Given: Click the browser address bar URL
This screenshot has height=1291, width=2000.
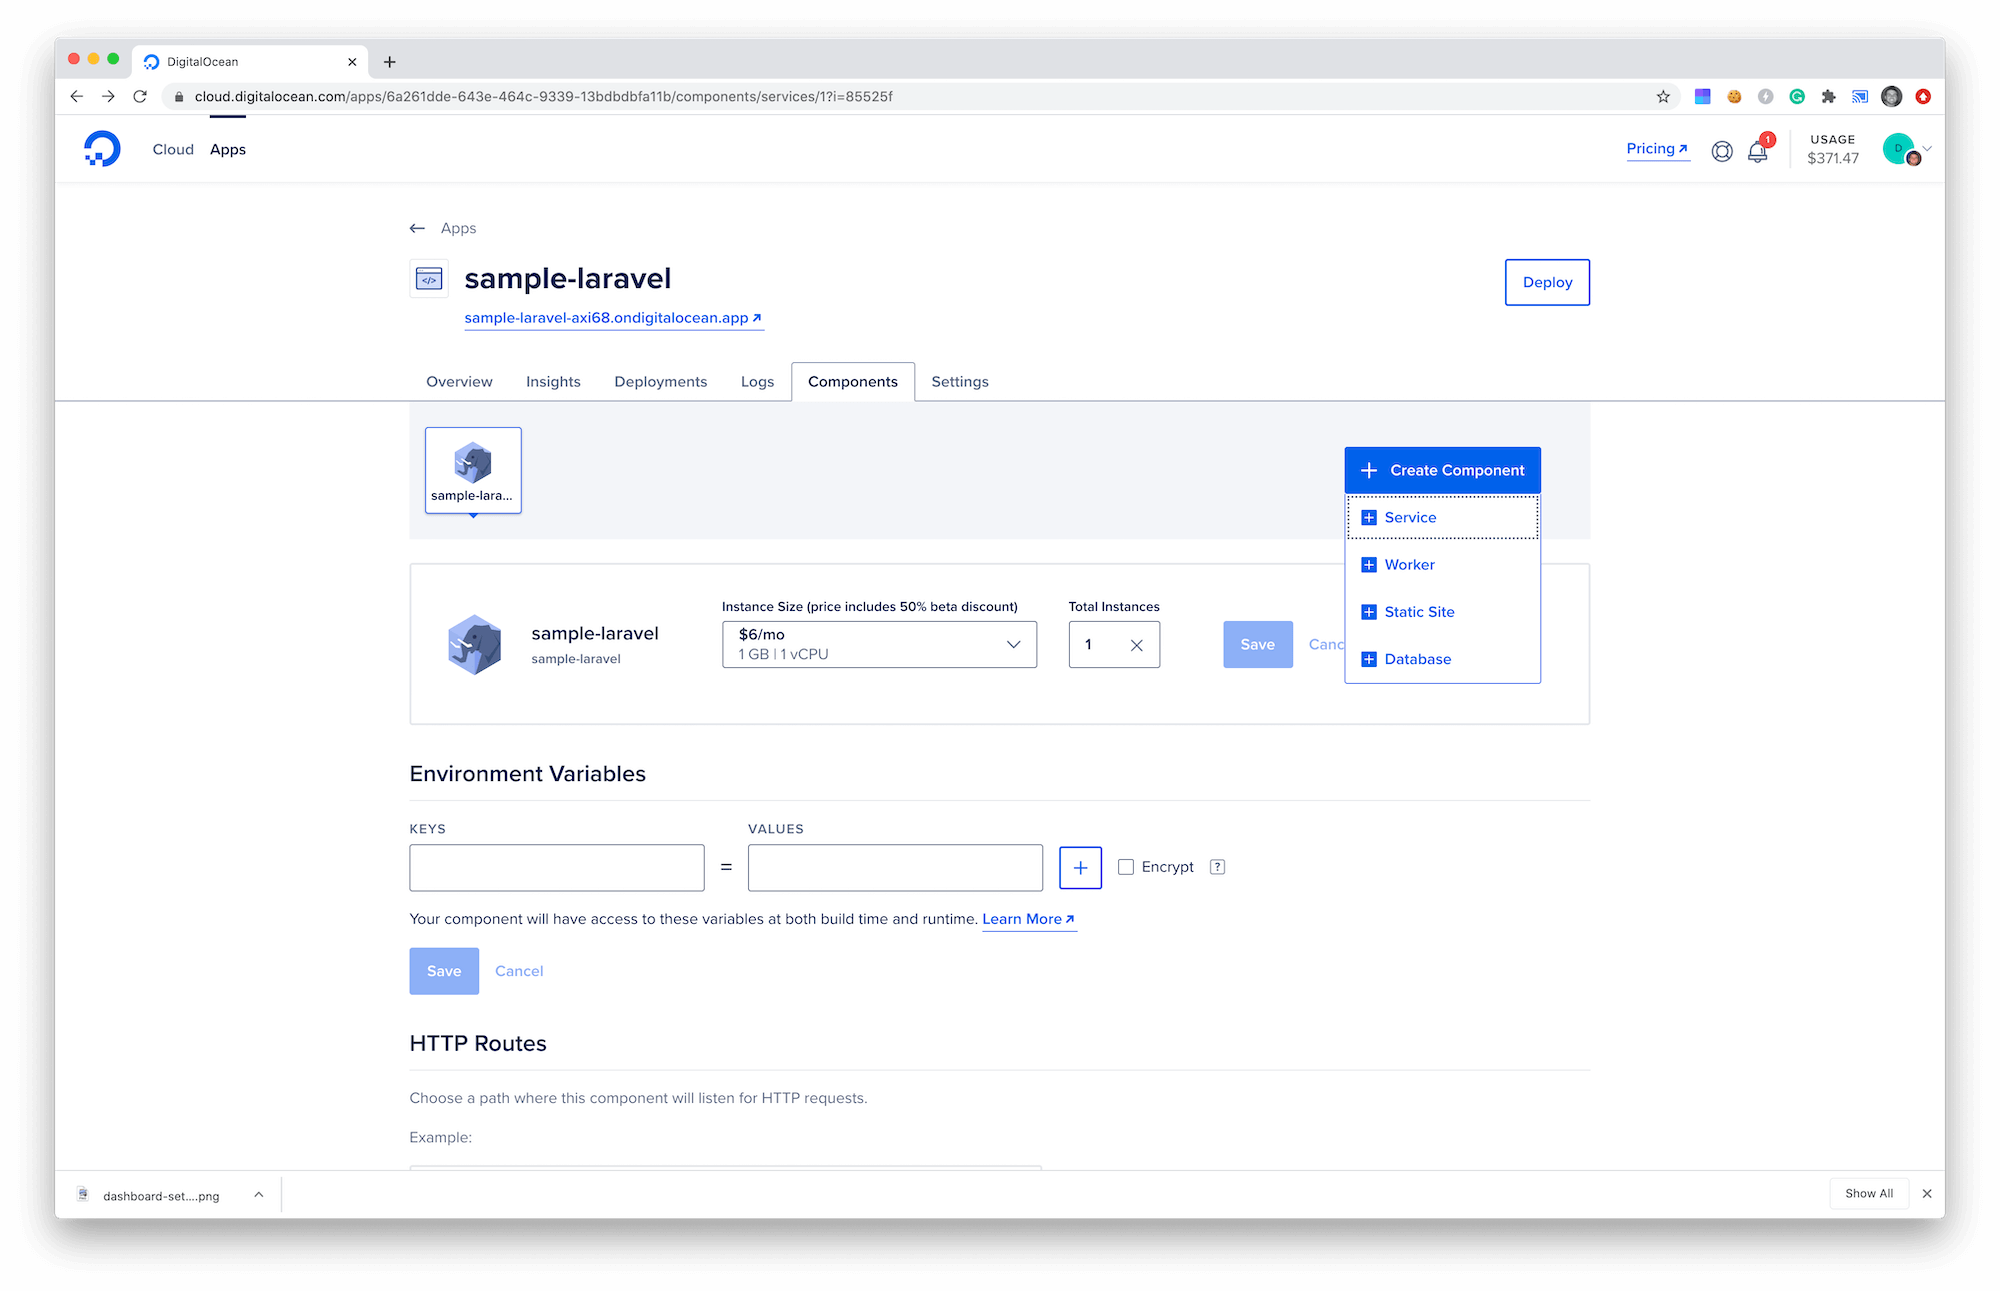Looking at the screenshot, I should click(x=544, y=96).
